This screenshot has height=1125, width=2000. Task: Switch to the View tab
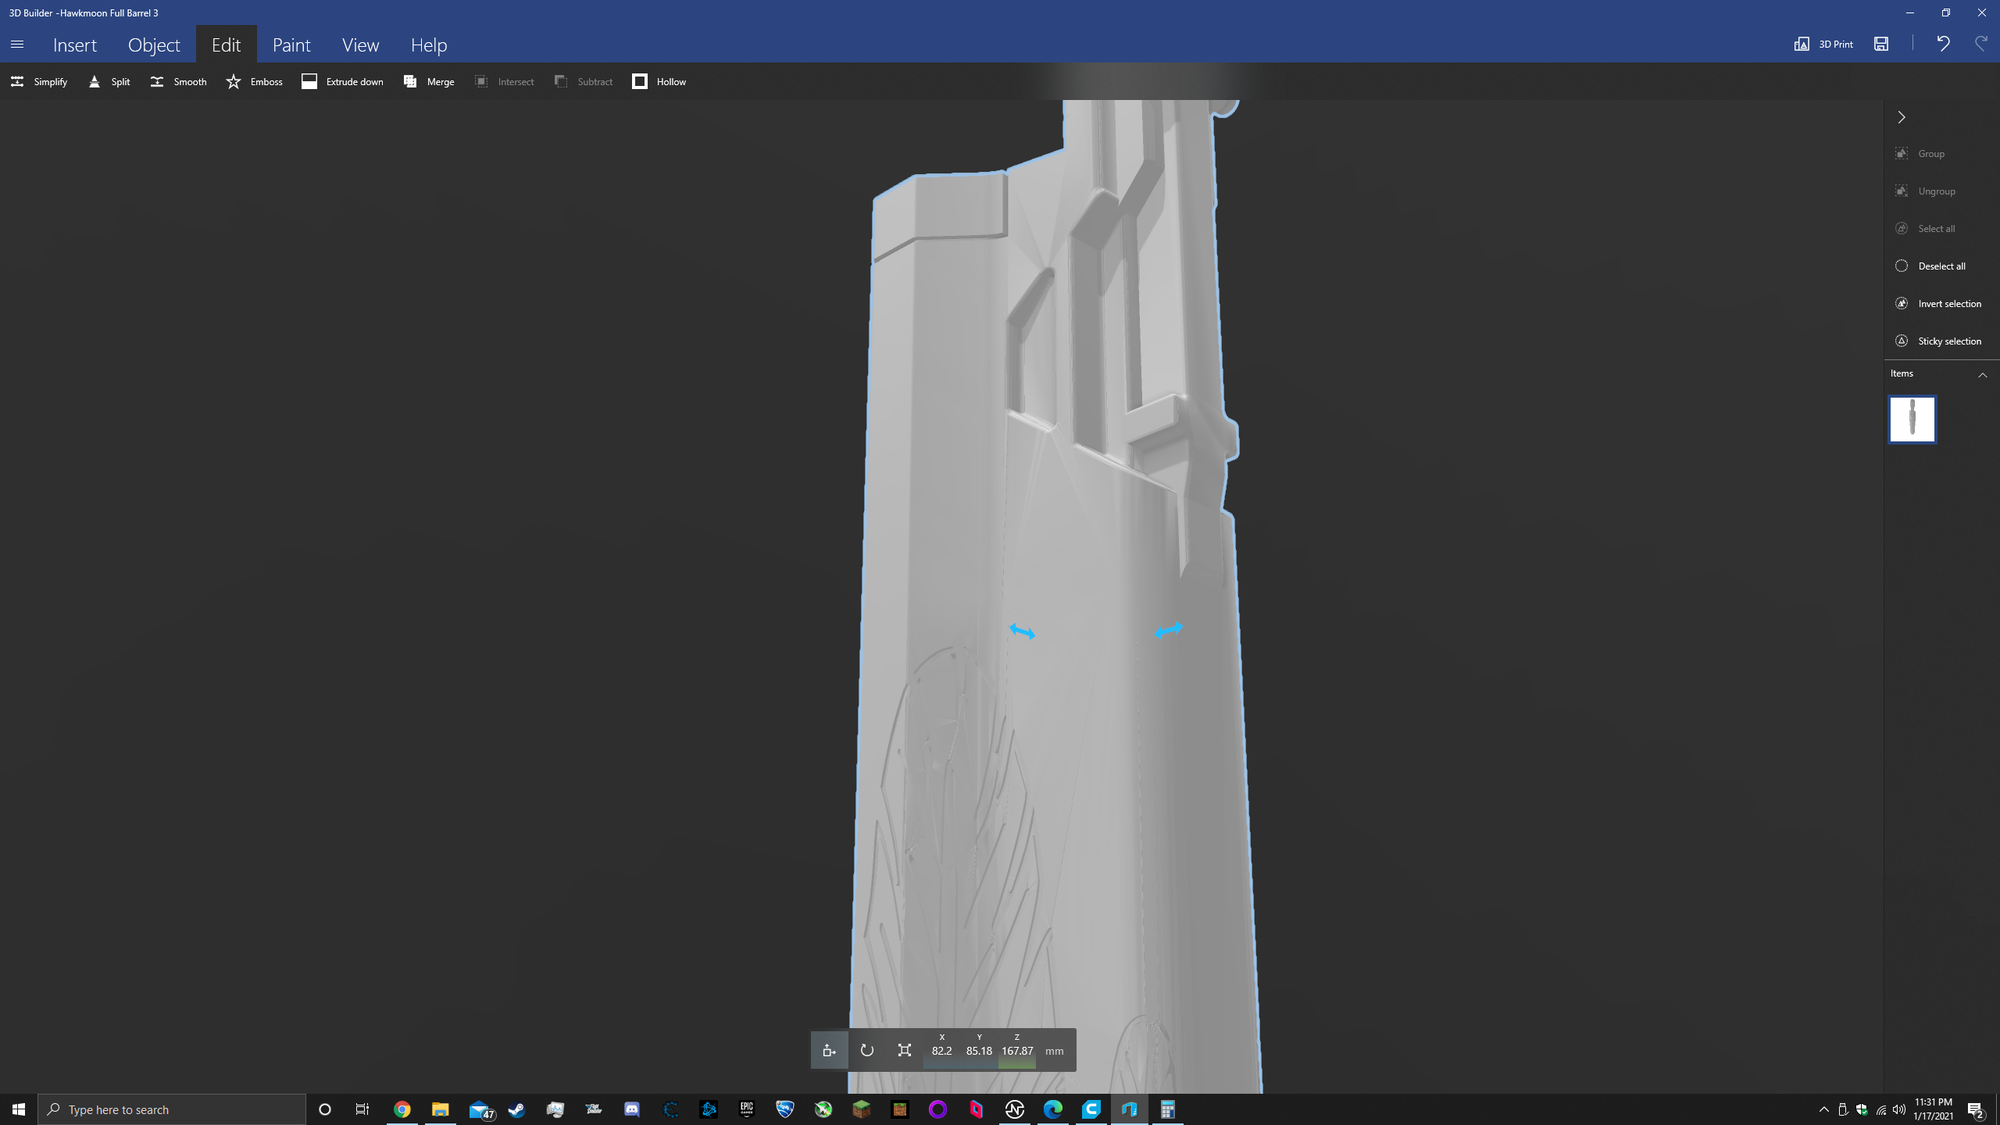[x=360, y=45]
